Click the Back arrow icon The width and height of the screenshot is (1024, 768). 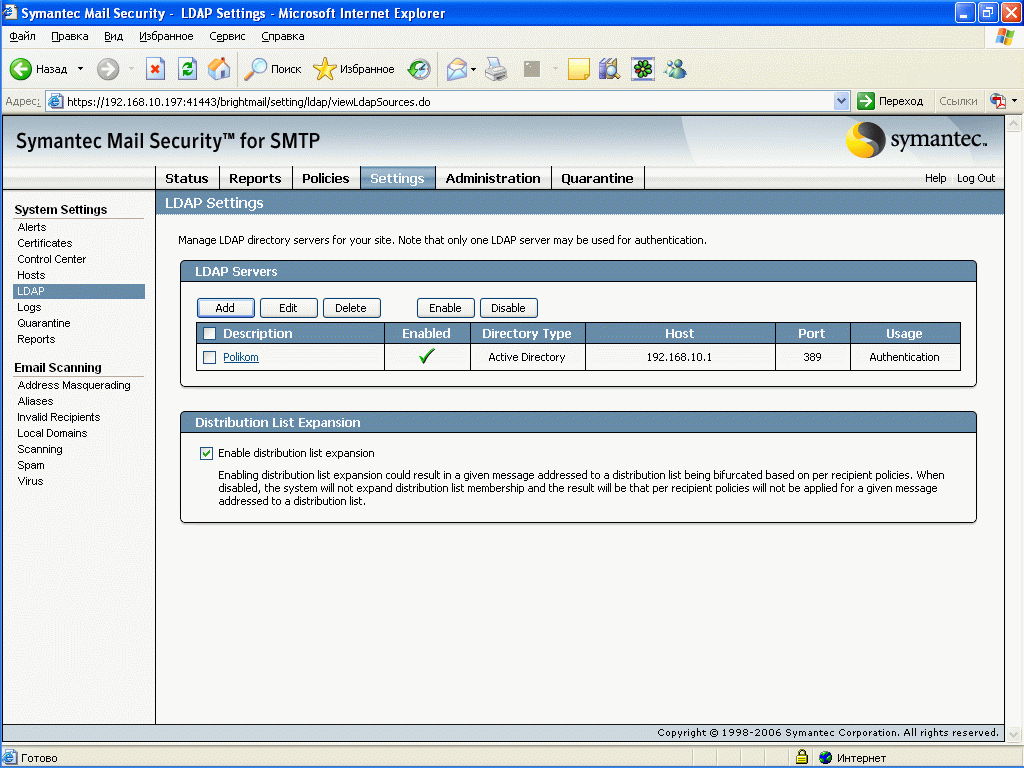tap(21, 69)
